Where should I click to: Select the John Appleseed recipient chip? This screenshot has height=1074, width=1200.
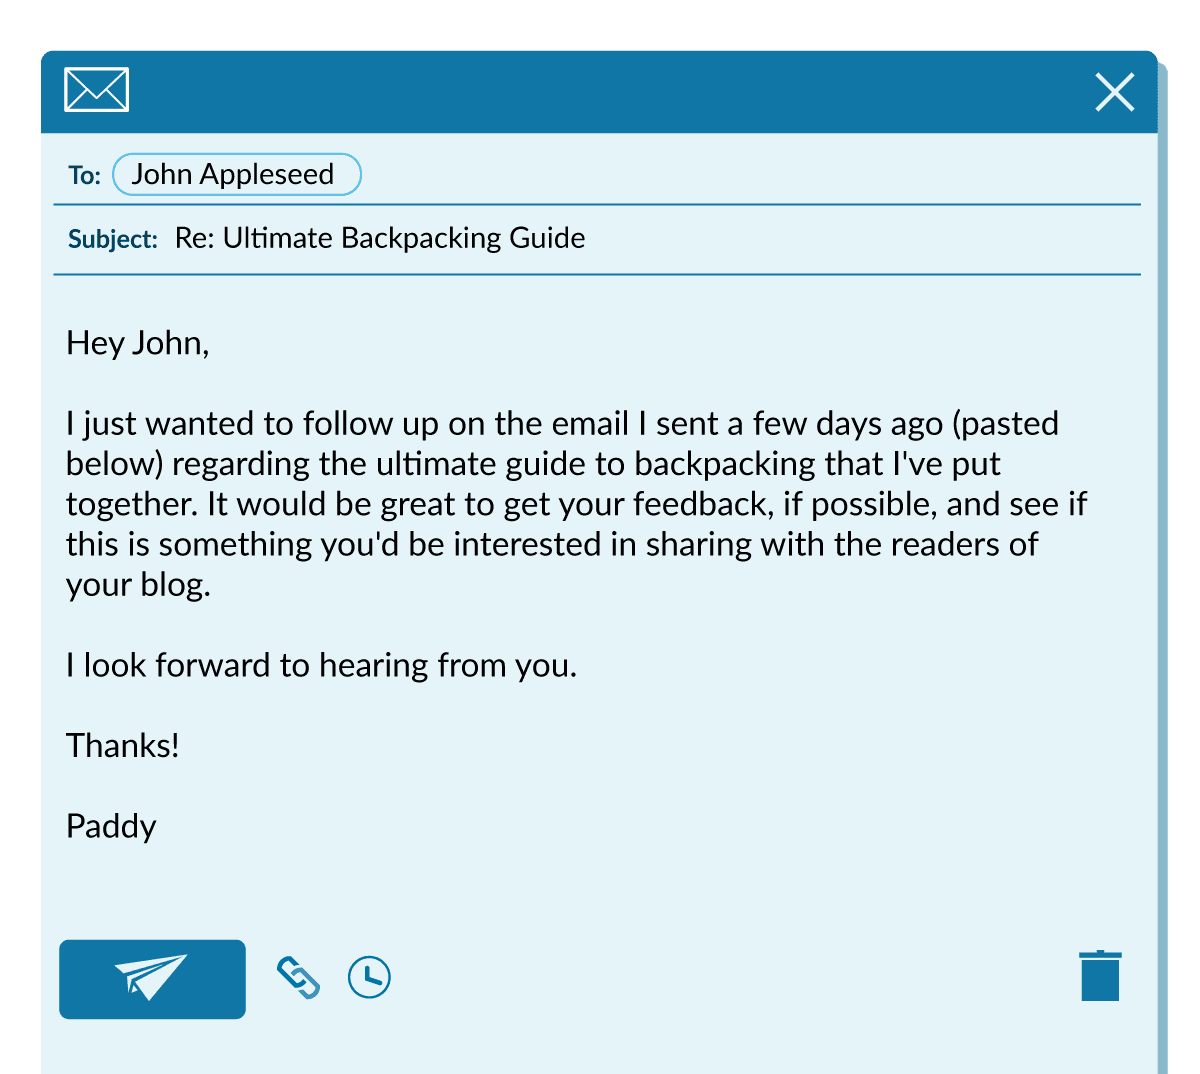tap(236, 174)
